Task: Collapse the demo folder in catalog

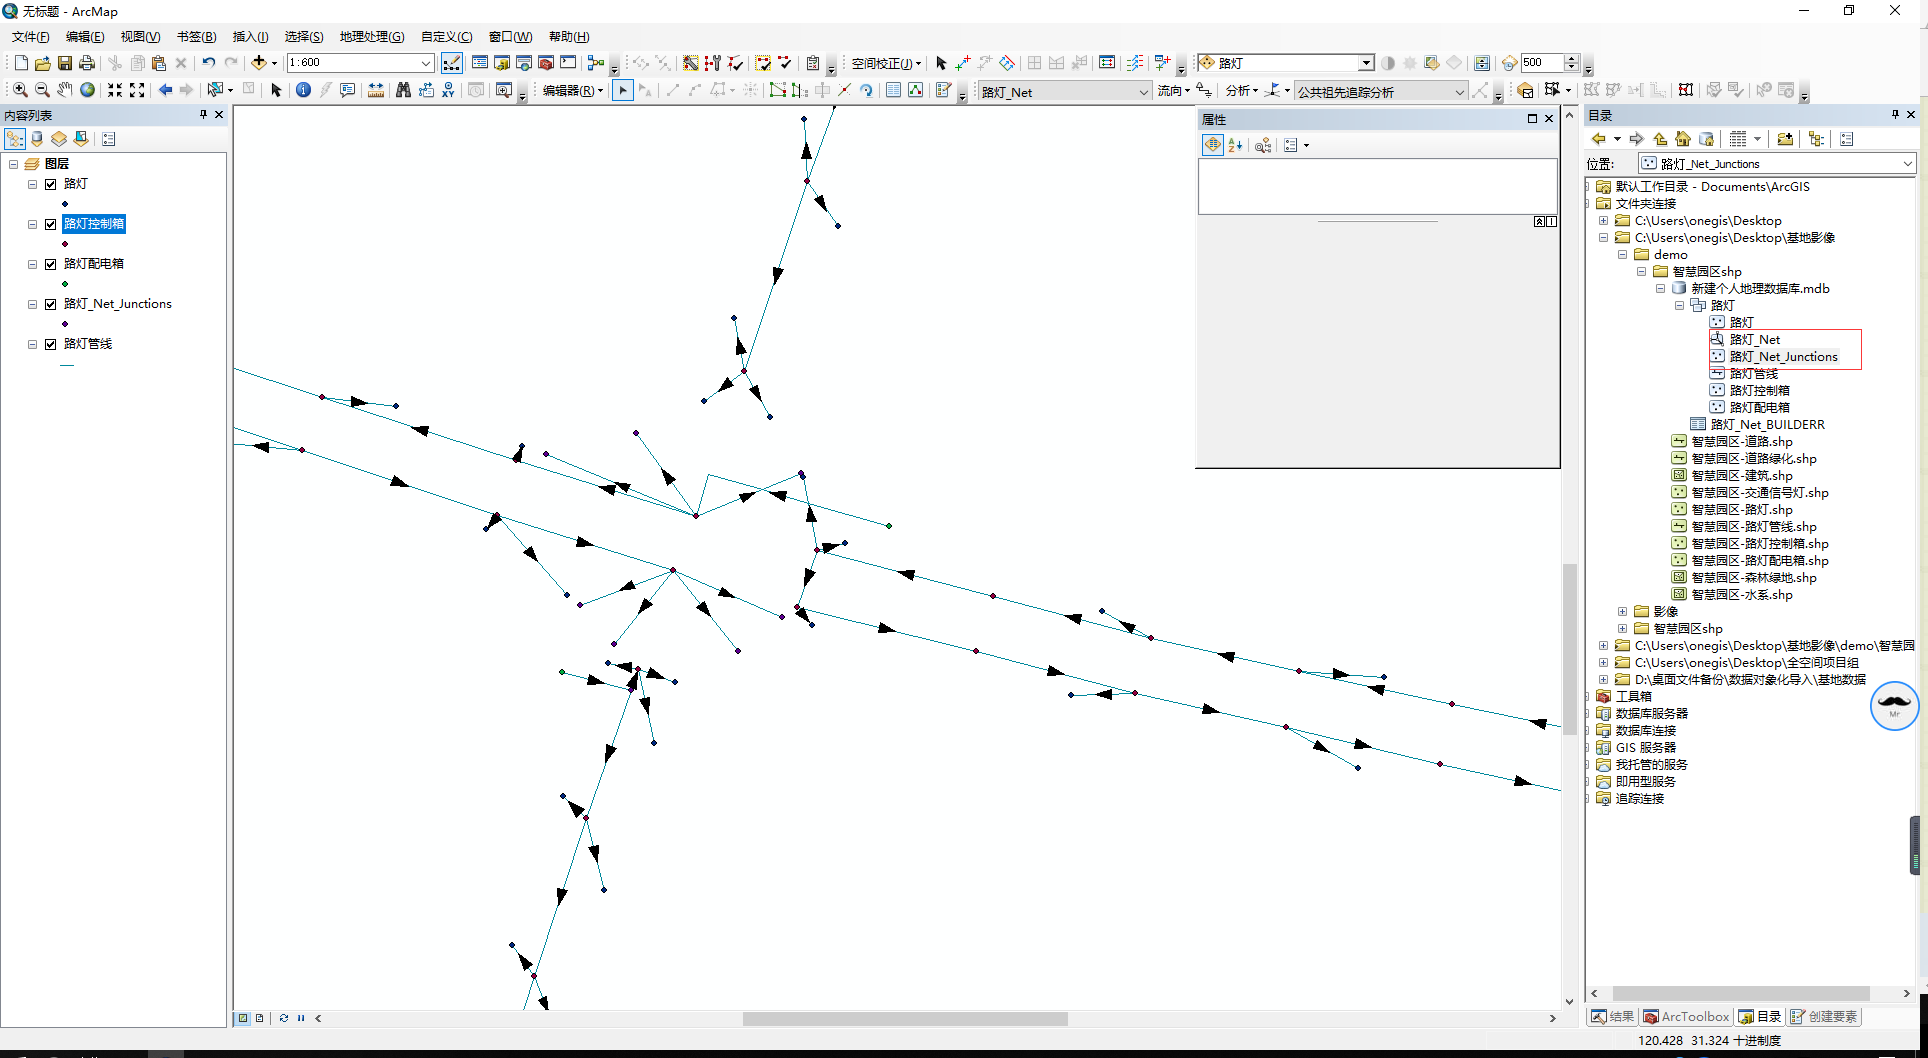Action: [x=1623, y=255]
